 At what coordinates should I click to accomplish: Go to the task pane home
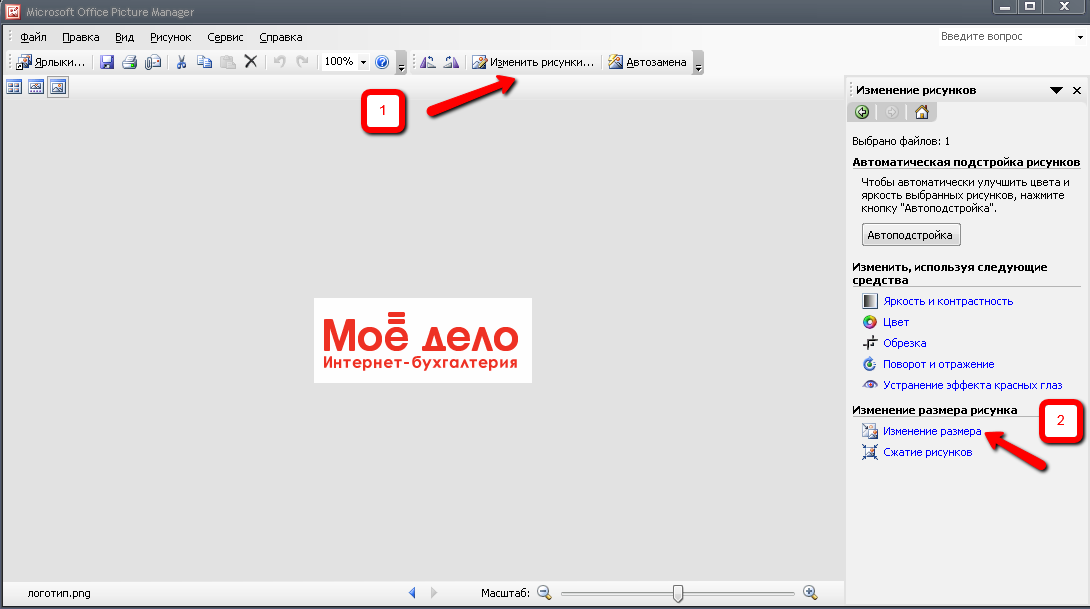[x=922, y=112]
